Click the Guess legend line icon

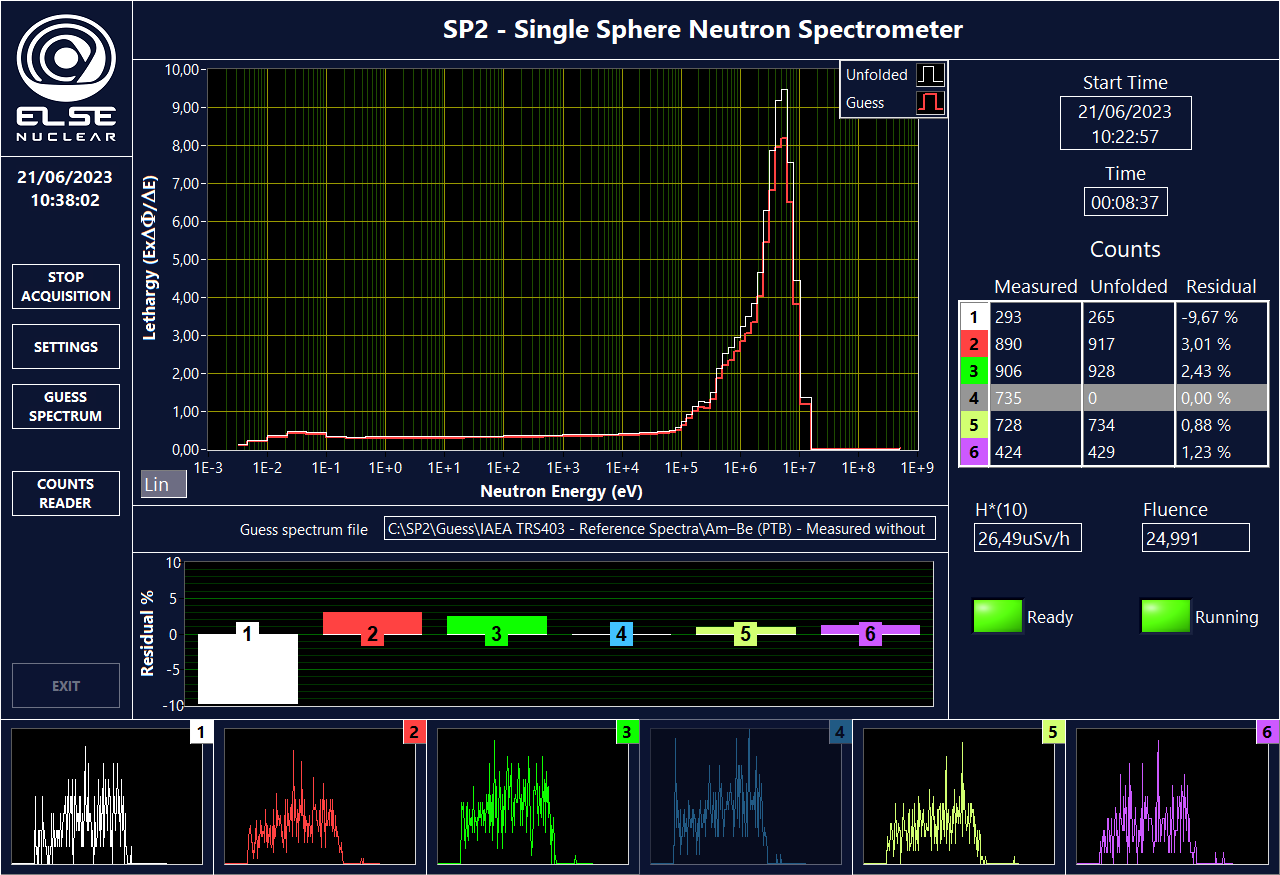click(931, 103)
